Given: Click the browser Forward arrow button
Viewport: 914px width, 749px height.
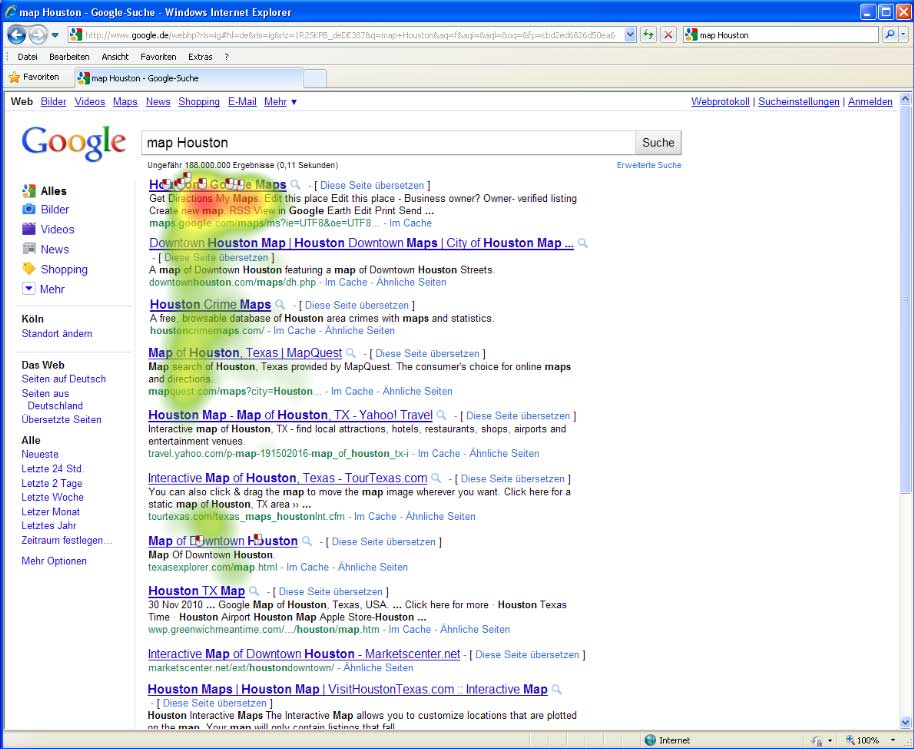Looking at the screenshot, I should (x=38, y=35).
